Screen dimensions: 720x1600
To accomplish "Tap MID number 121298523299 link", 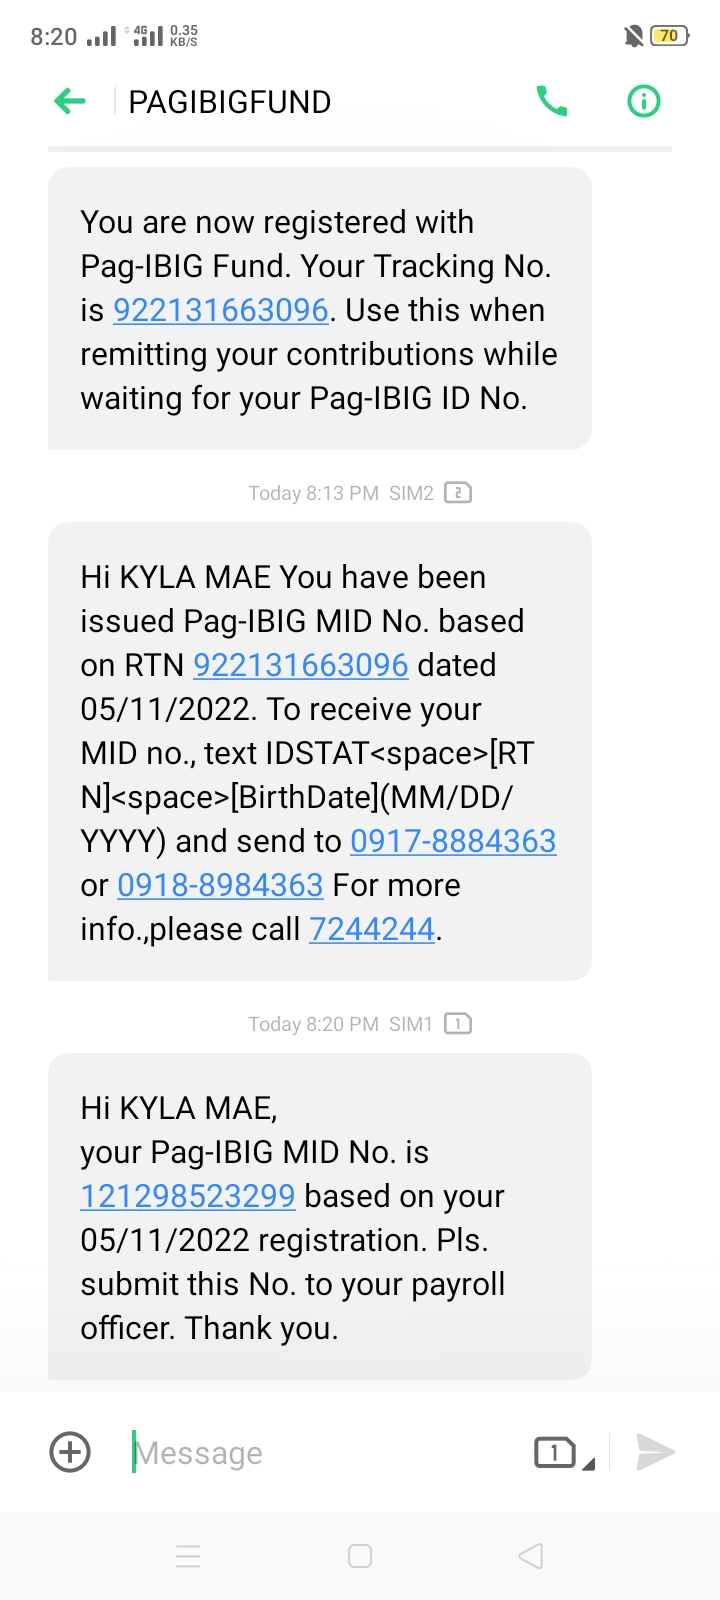I will click(x=188, y=1196).
